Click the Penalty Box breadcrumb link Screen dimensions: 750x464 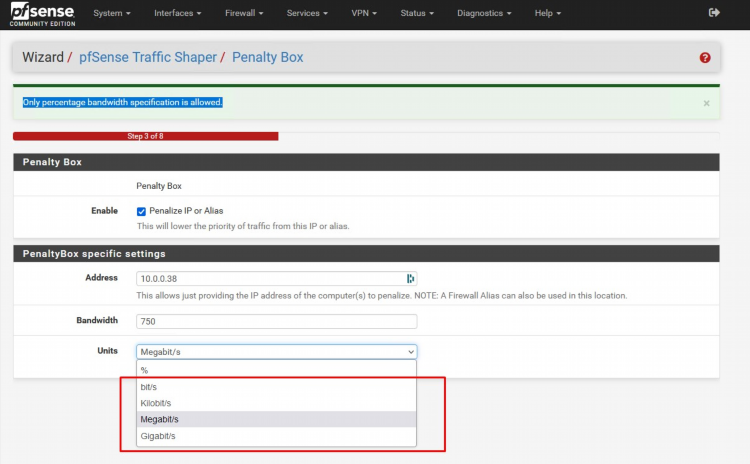267,57
